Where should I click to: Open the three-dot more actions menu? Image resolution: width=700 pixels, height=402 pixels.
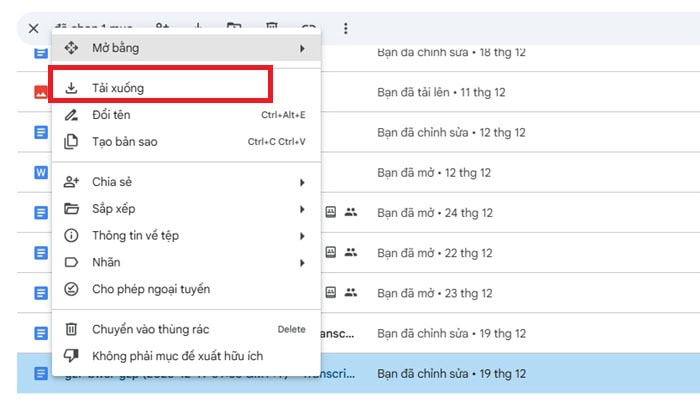pos(346,29)
